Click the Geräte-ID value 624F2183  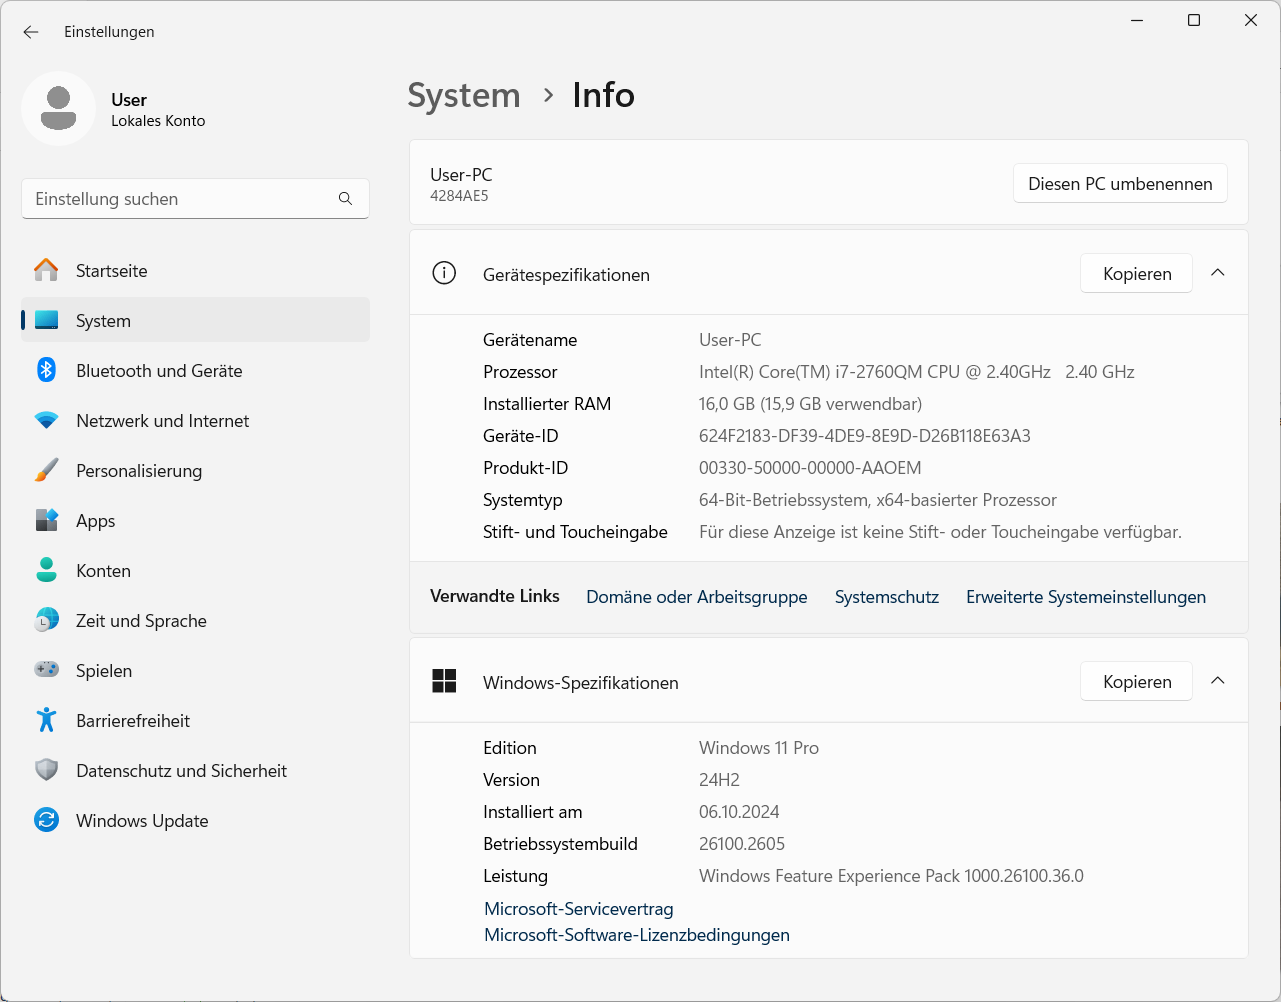click(x=864, y=436)
